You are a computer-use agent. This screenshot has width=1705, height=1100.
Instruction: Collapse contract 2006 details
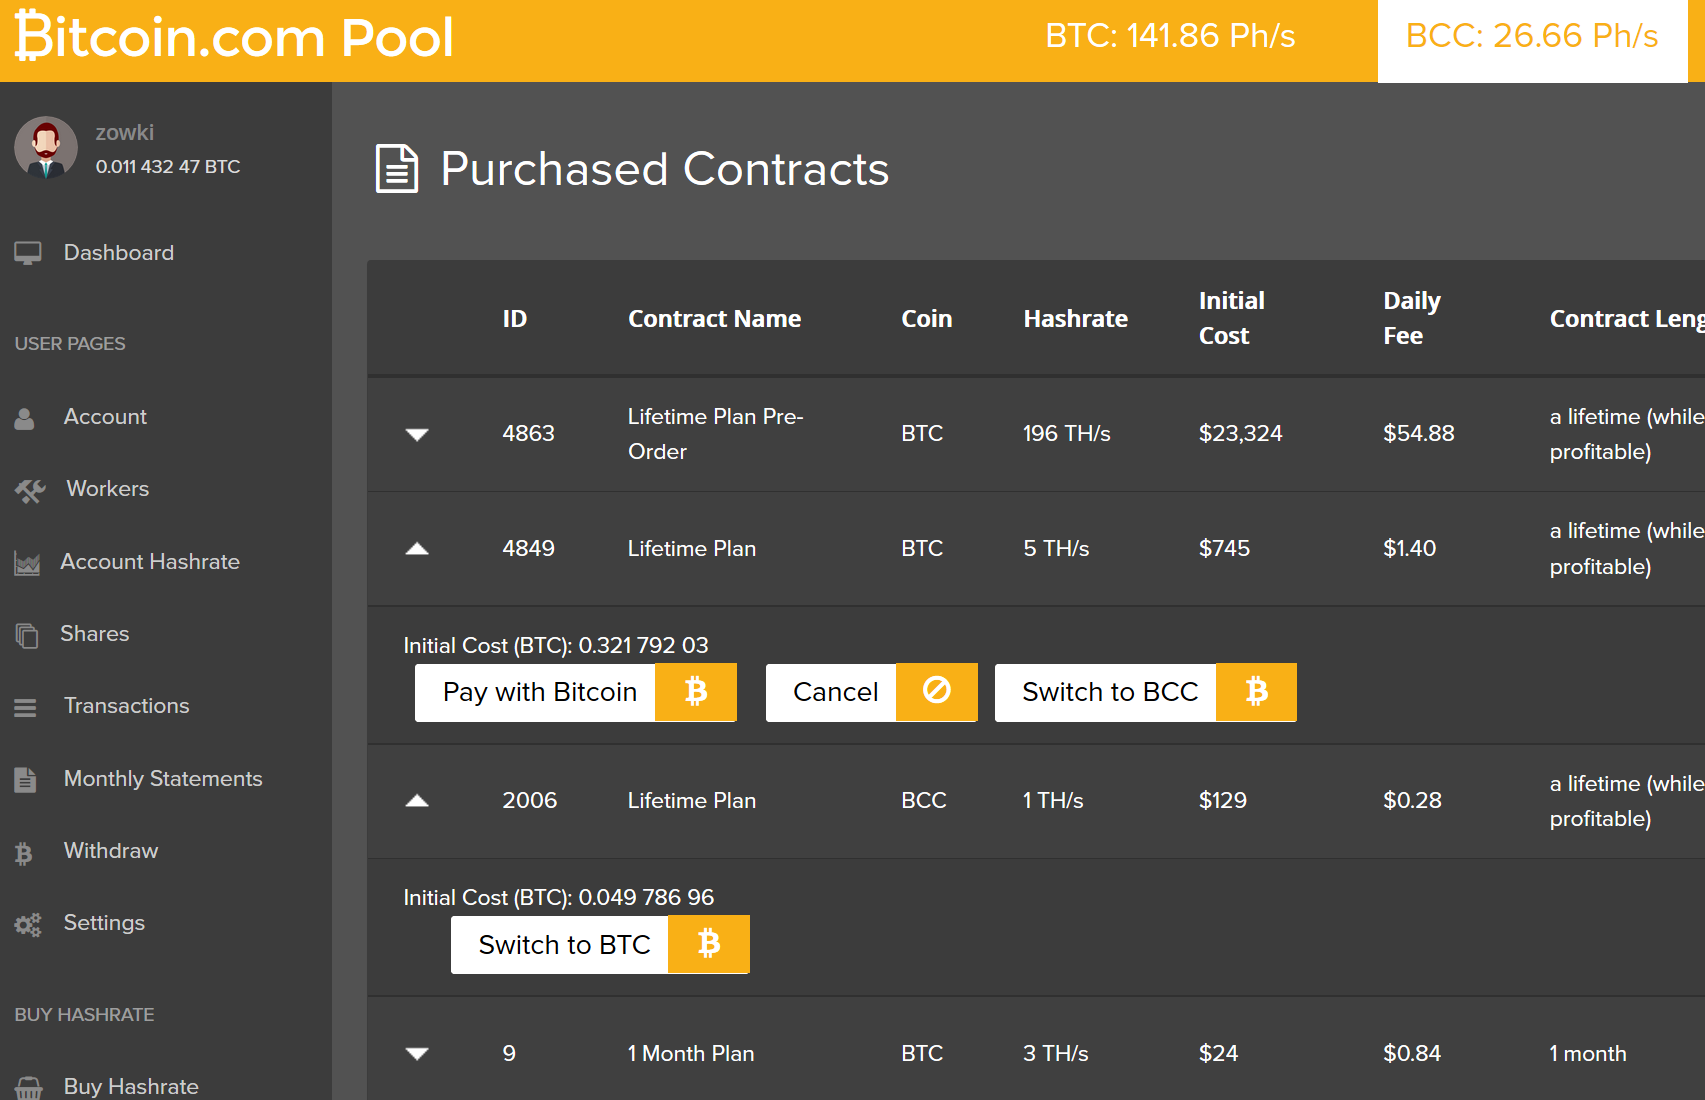[x=417, y=800]
